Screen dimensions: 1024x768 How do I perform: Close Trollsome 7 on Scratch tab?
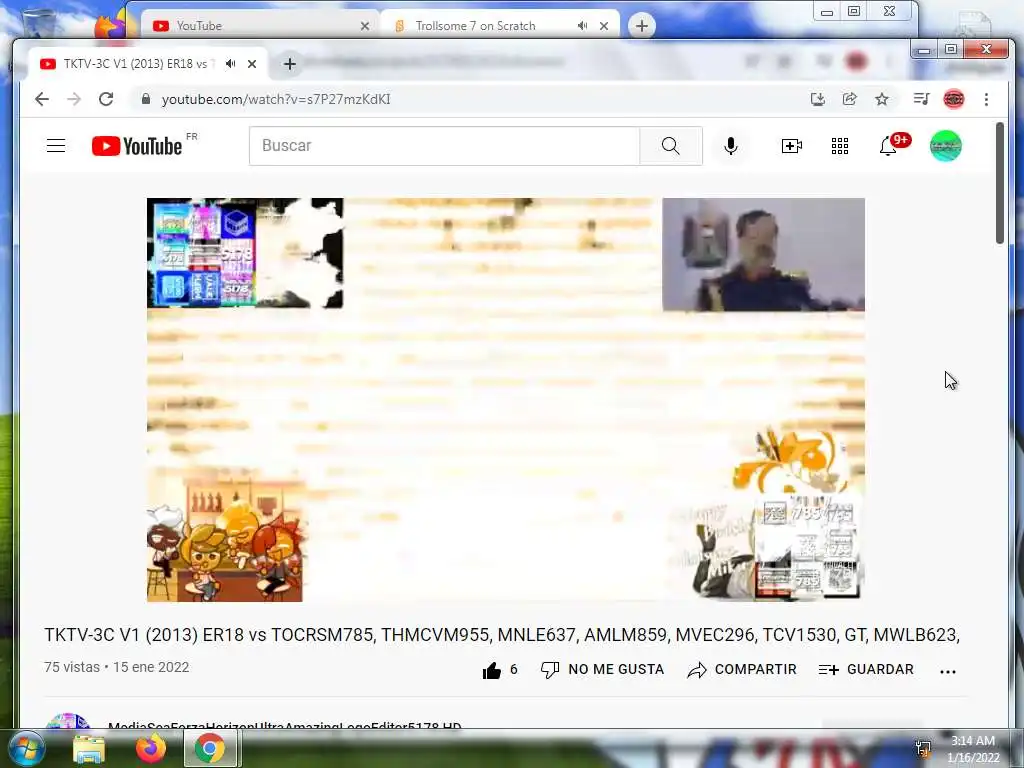coord(604,25)
